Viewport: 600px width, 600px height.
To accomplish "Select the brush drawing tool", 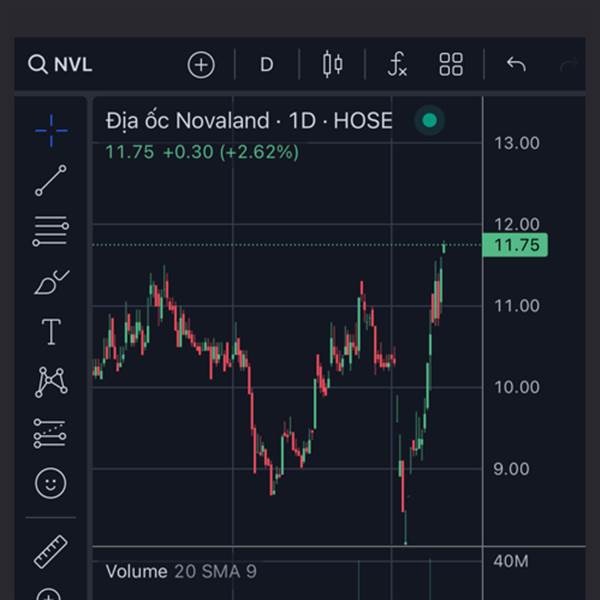I will (x=52, y=282).
